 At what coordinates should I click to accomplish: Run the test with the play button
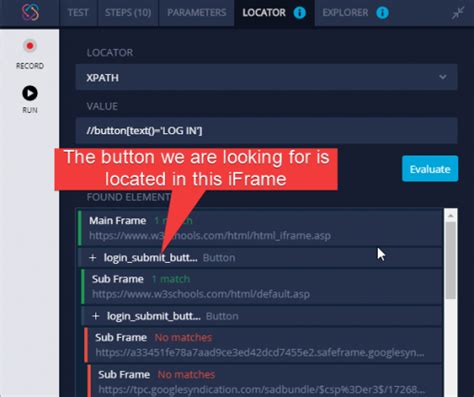pyautogui.click(x=30, y=93)
